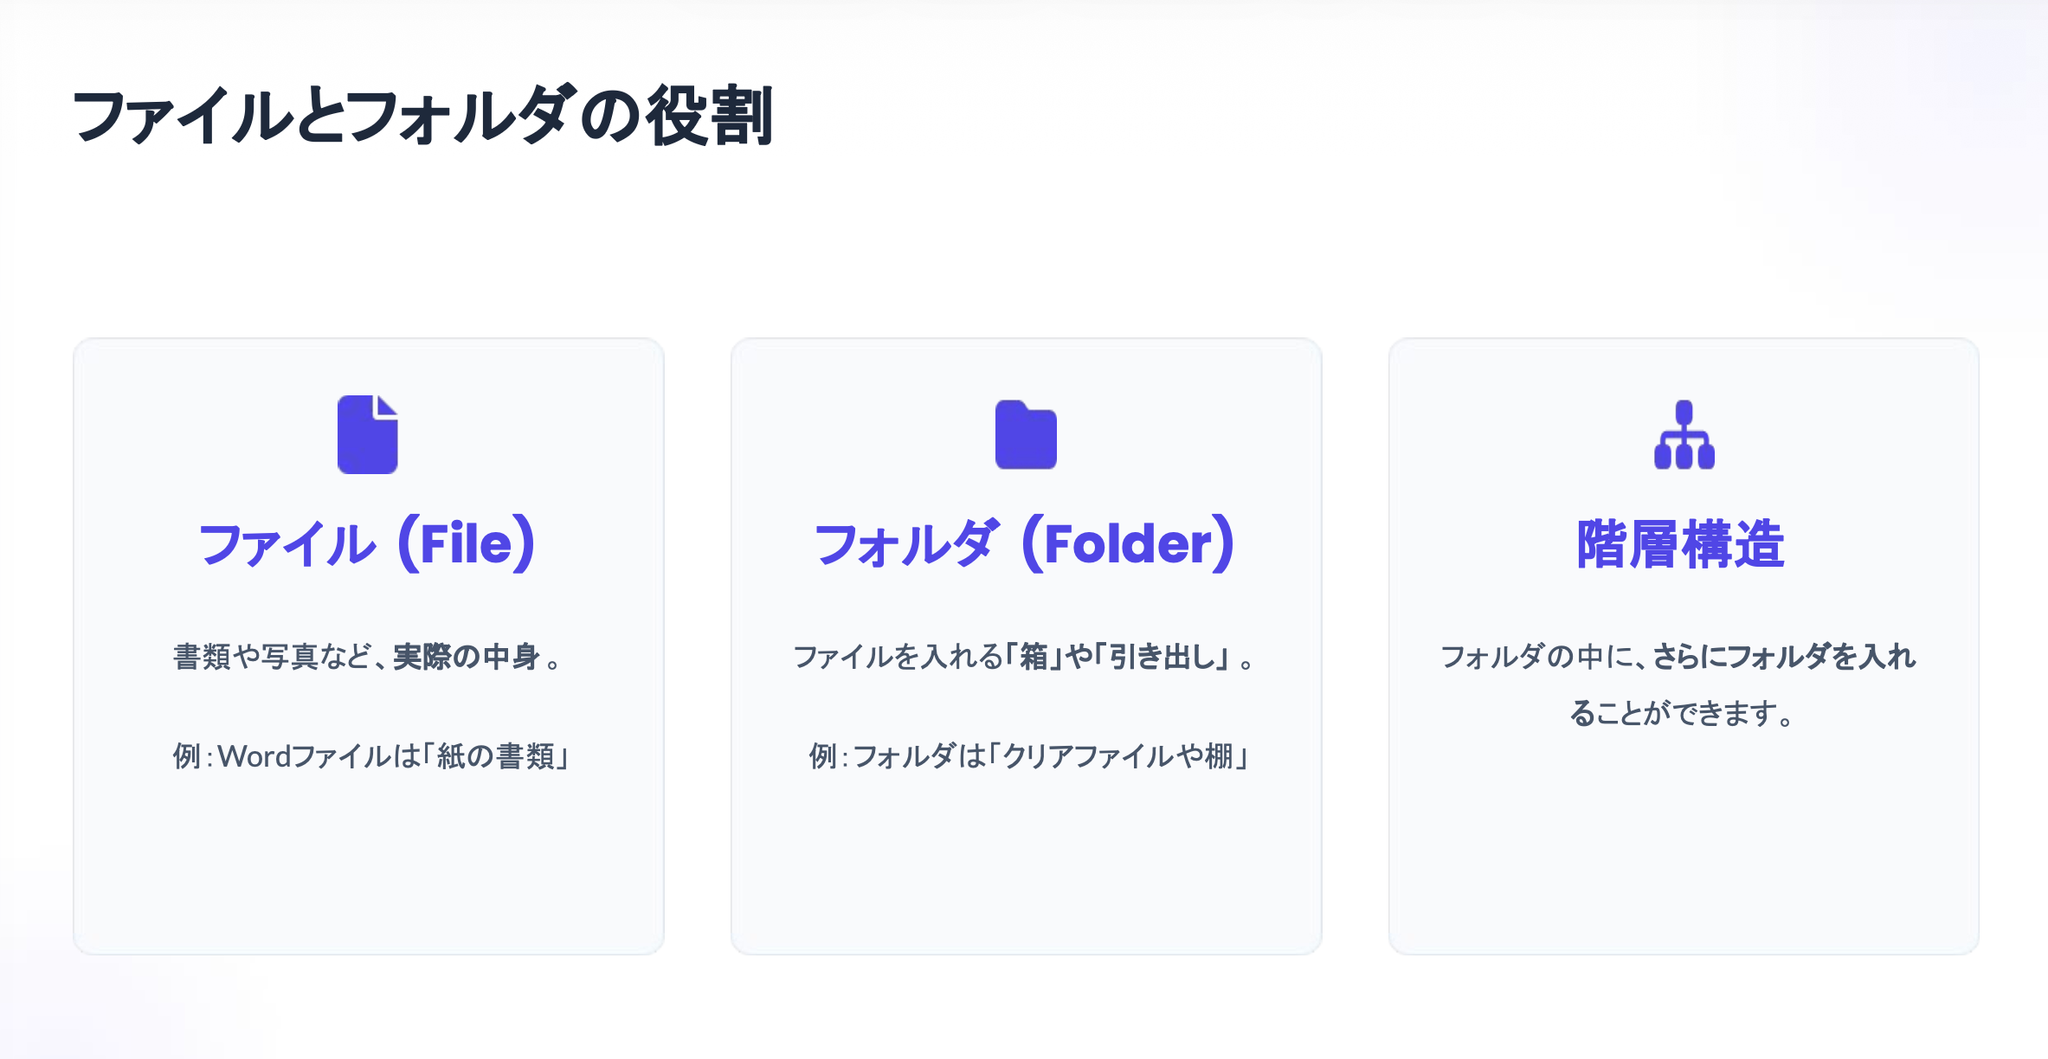Click the bold text 実際の中身
This screenshot has width=2048, height=1059.
[x=466, y=657]
